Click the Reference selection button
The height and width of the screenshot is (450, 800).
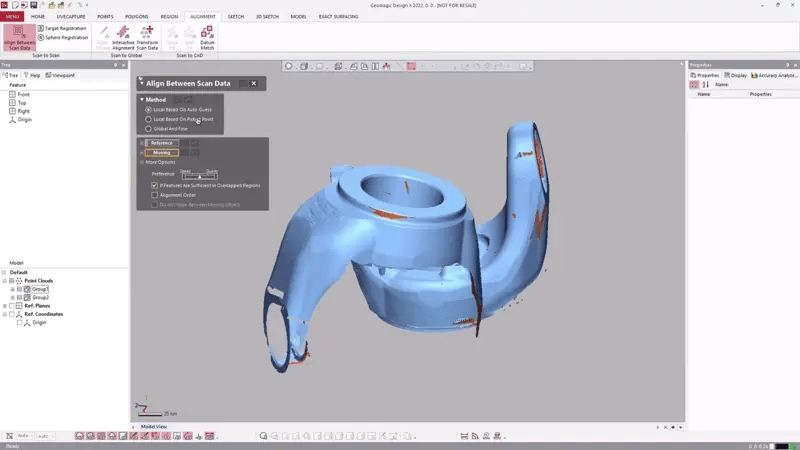(x=161, y=143)
